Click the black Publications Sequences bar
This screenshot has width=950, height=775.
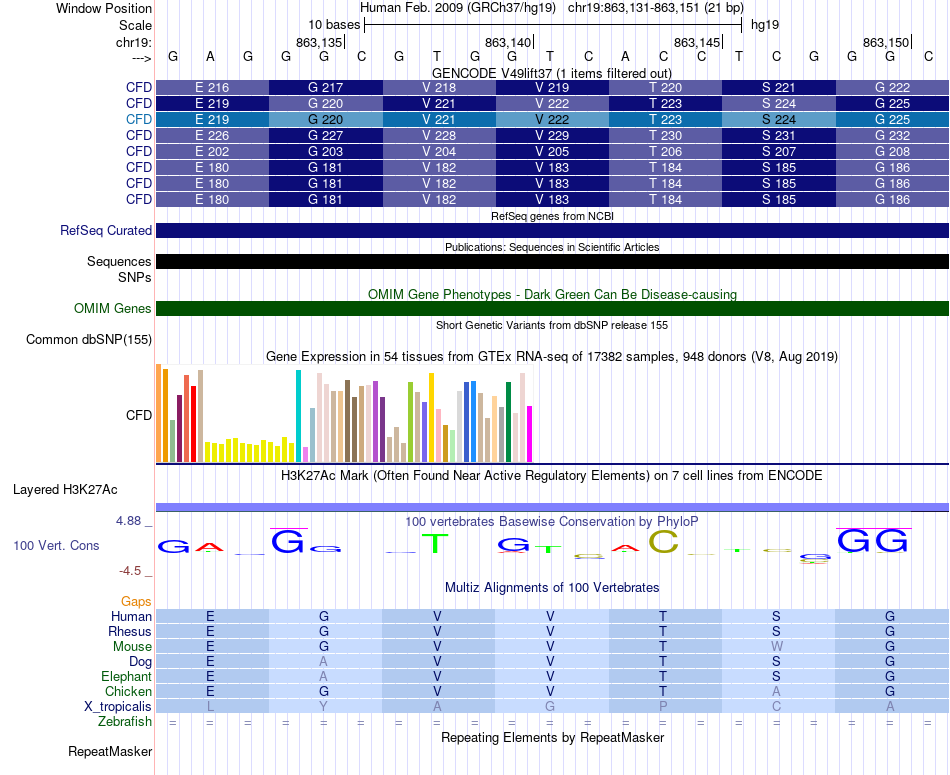coord(552,261)
